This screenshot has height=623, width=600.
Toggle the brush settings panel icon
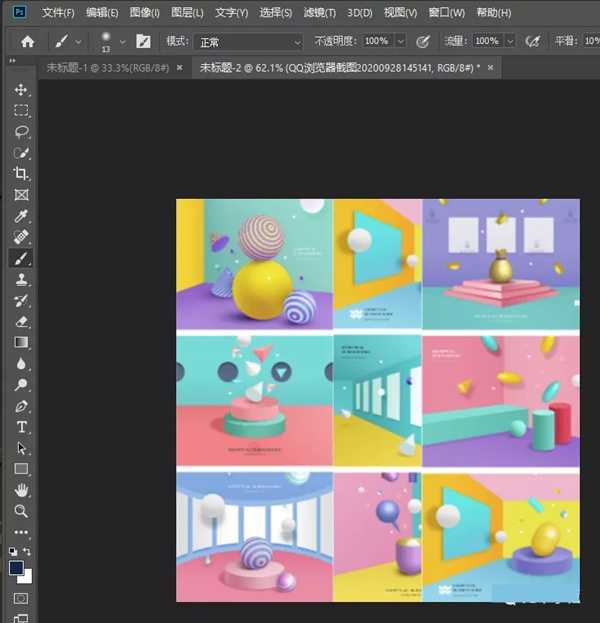click(x=144, y=41)
